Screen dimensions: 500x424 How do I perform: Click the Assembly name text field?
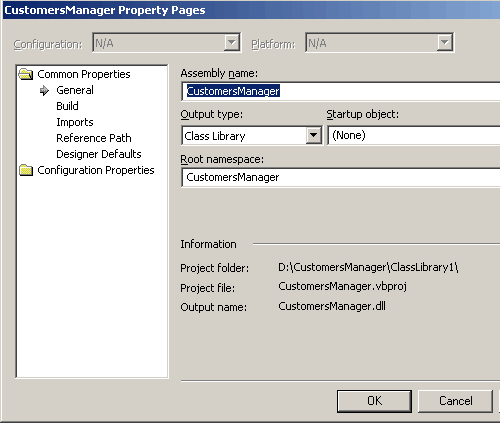(x=341, y=91)
